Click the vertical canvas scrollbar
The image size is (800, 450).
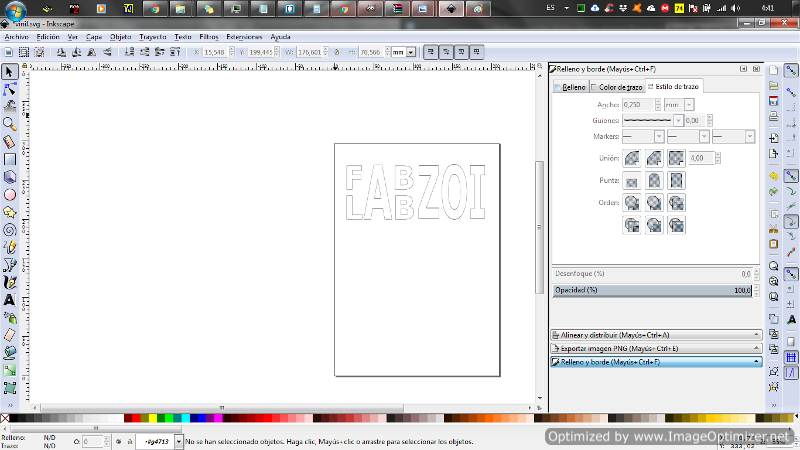click(x=539, y=227)
